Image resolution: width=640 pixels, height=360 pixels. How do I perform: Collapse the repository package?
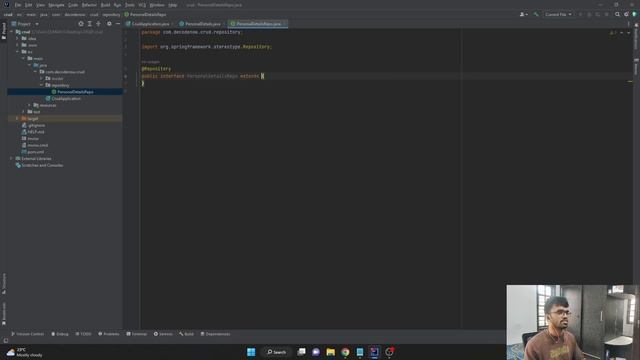pos(41,85)
